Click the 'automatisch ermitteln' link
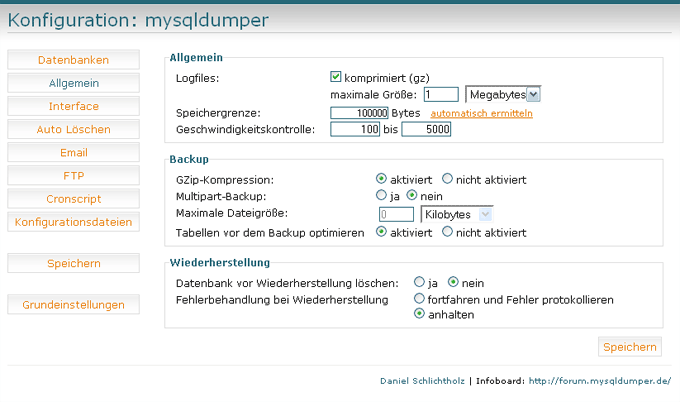Viewport: 680px width, 402px height. [482, 113]
